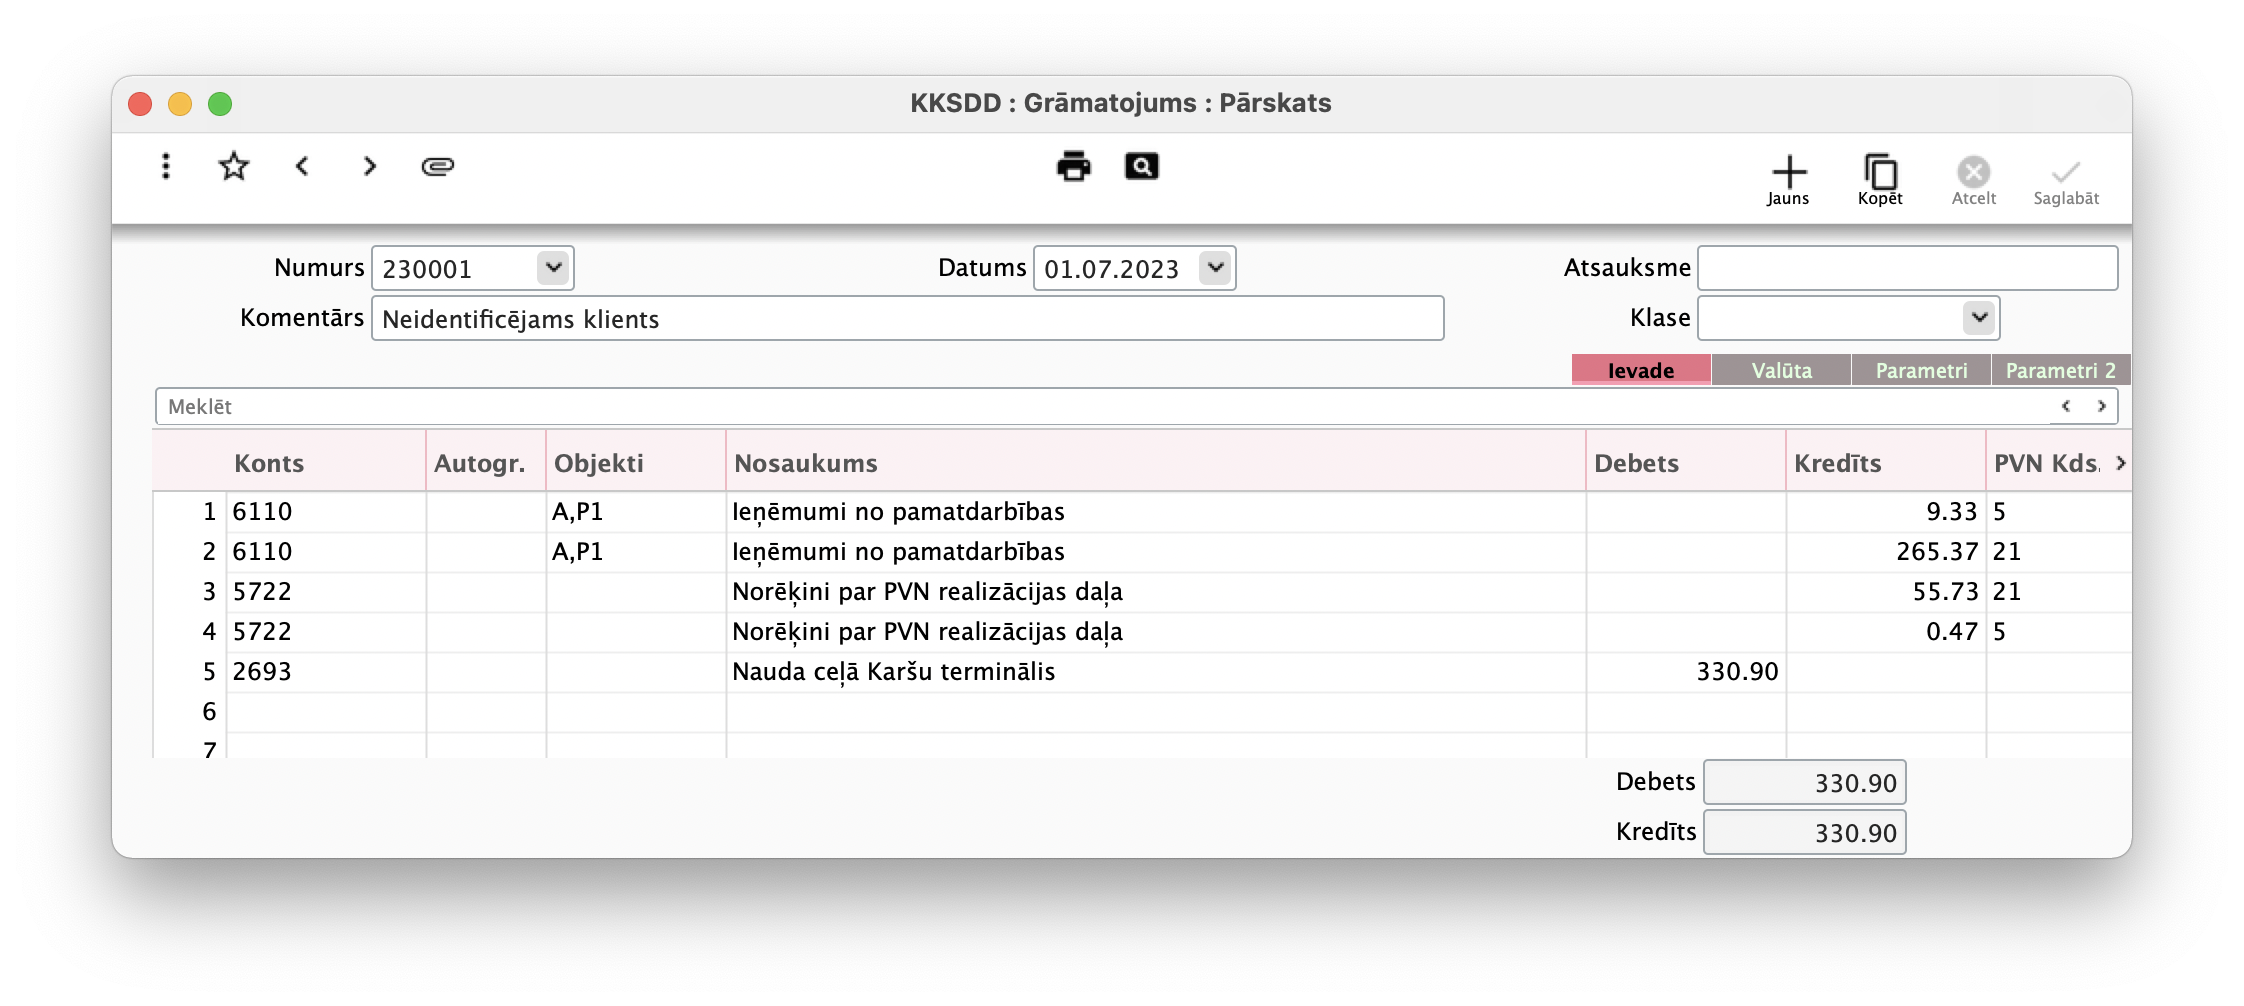Select account 6110 in row 2

point(326,552)
